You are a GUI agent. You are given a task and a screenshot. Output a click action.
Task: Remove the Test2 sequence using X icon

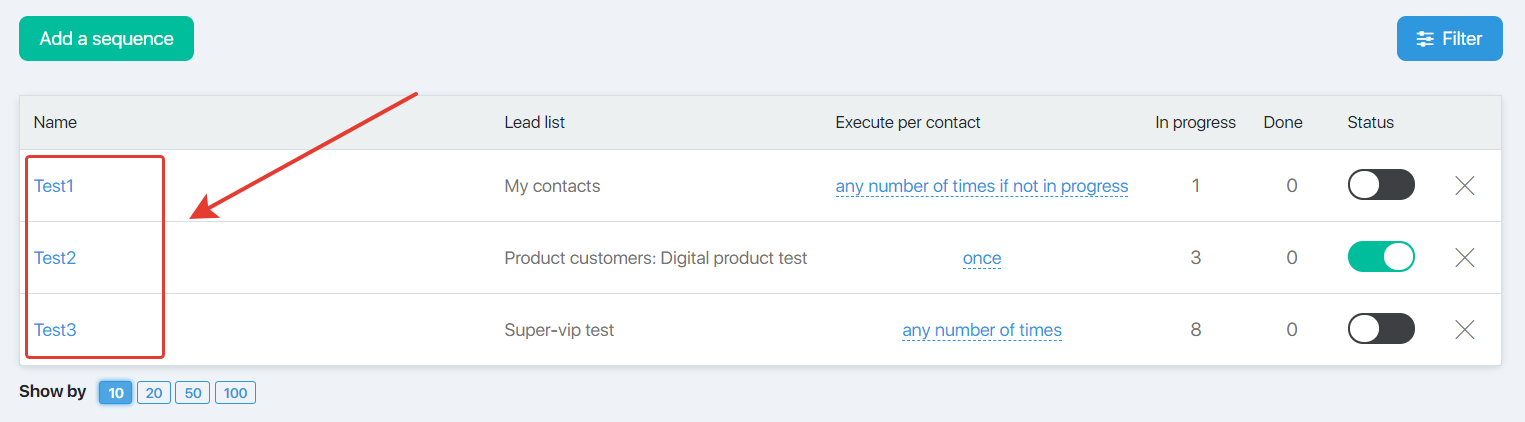coord(1465,258)
